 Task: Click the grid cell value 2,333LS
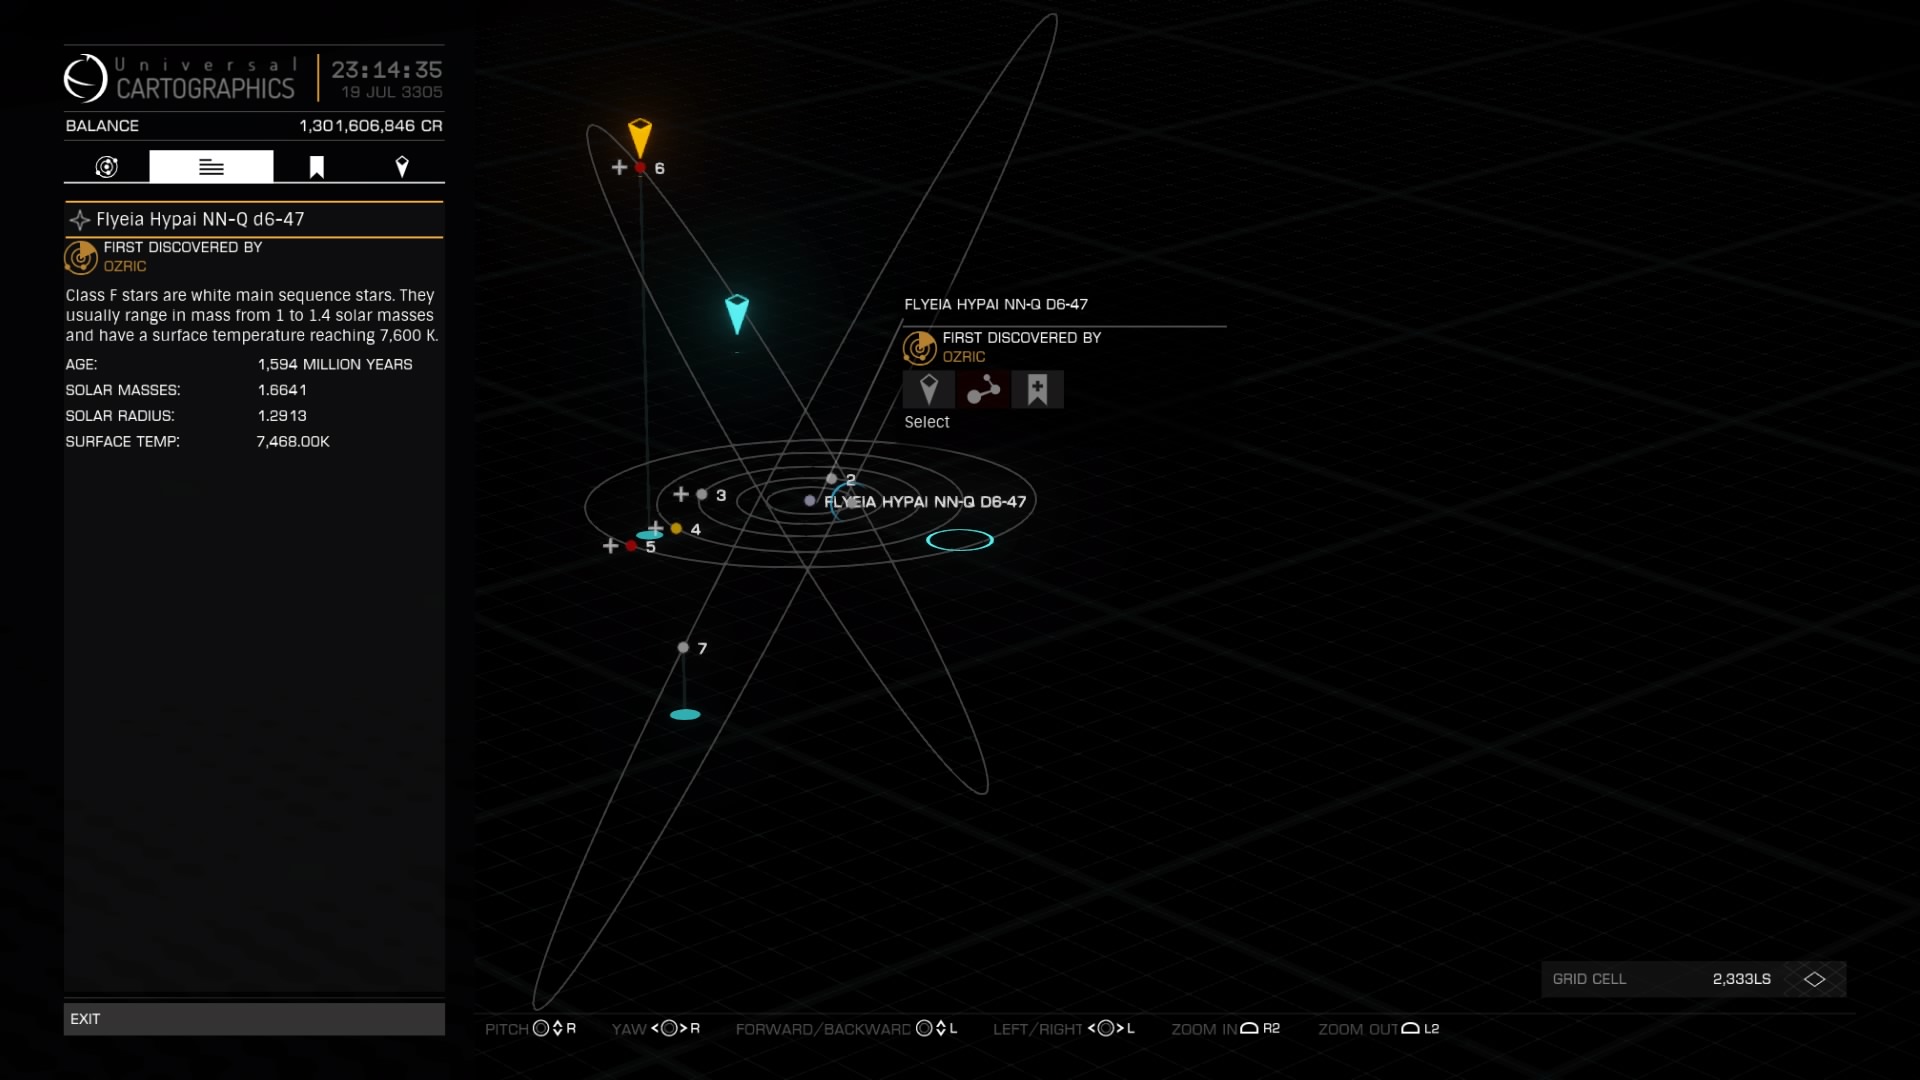(1742, 979)
